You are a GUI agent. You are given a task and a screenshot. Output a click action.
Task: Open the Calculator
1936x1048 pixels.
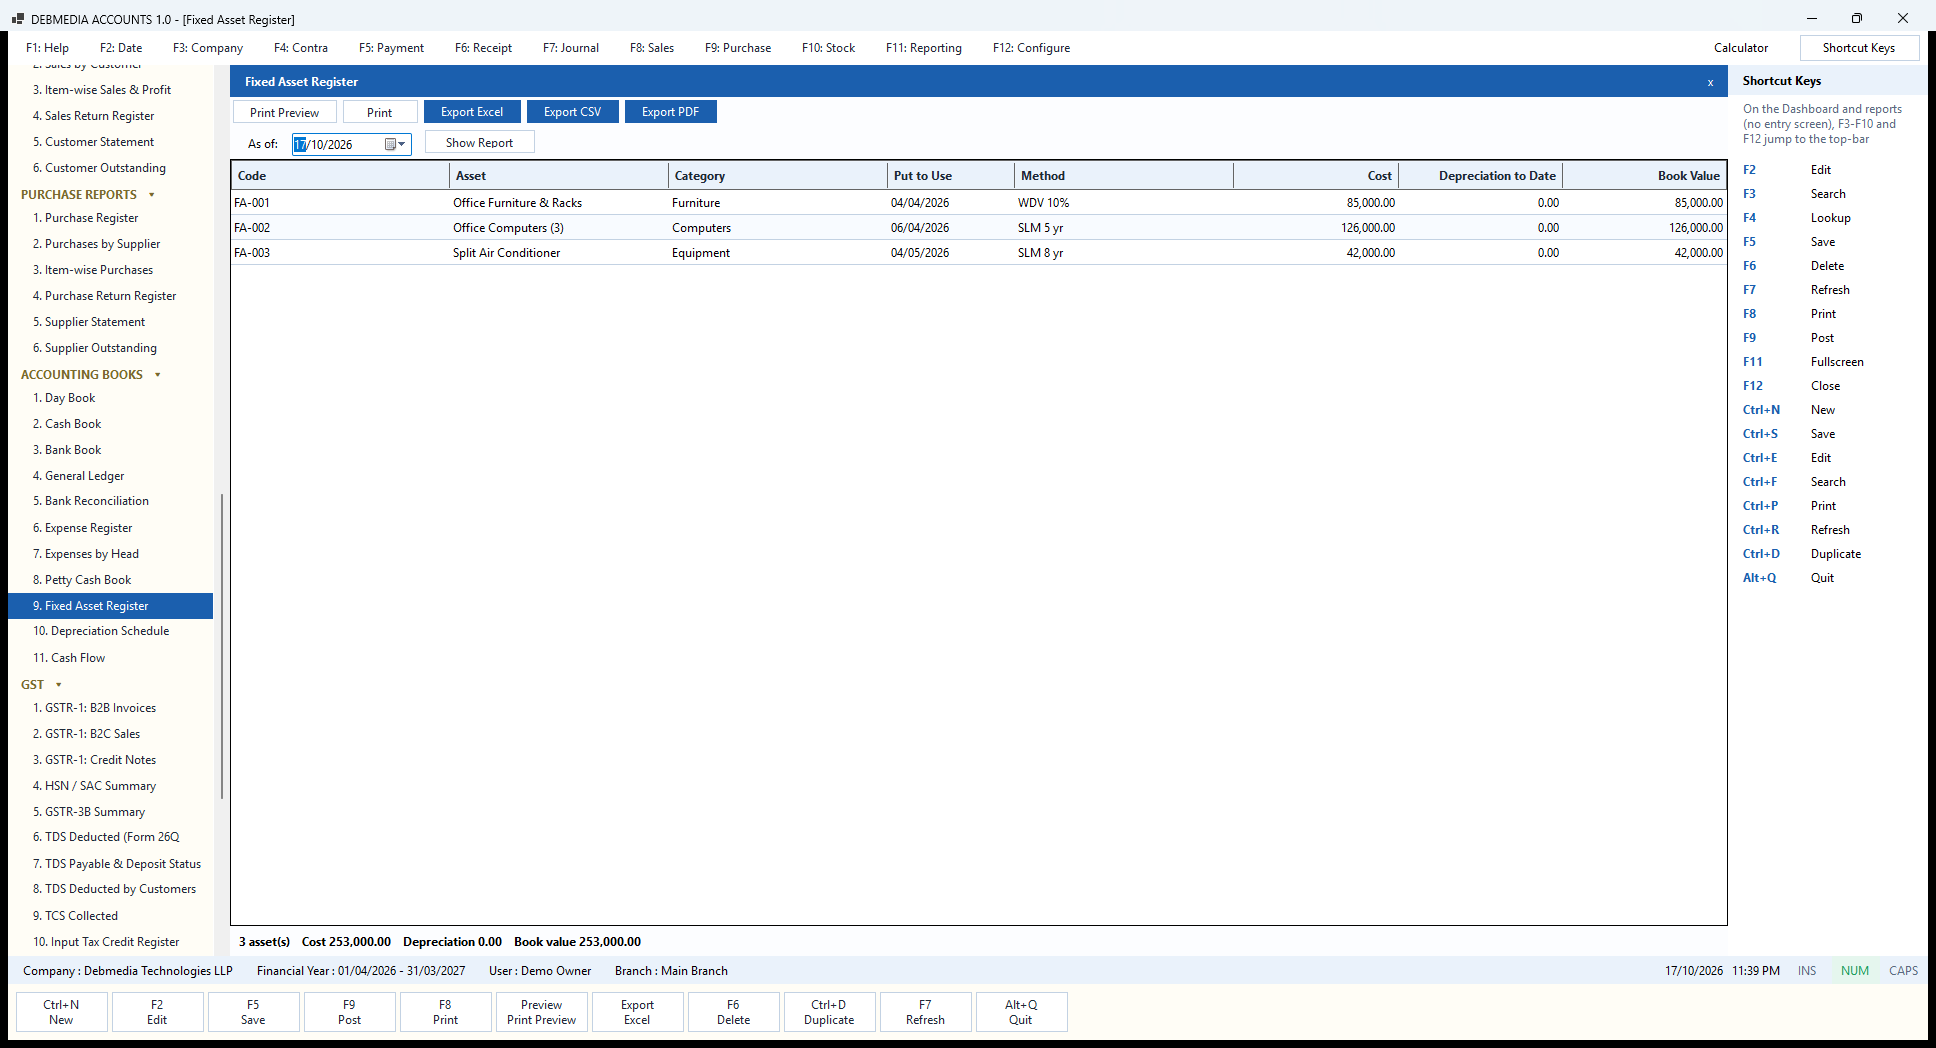coord(1741,48)
